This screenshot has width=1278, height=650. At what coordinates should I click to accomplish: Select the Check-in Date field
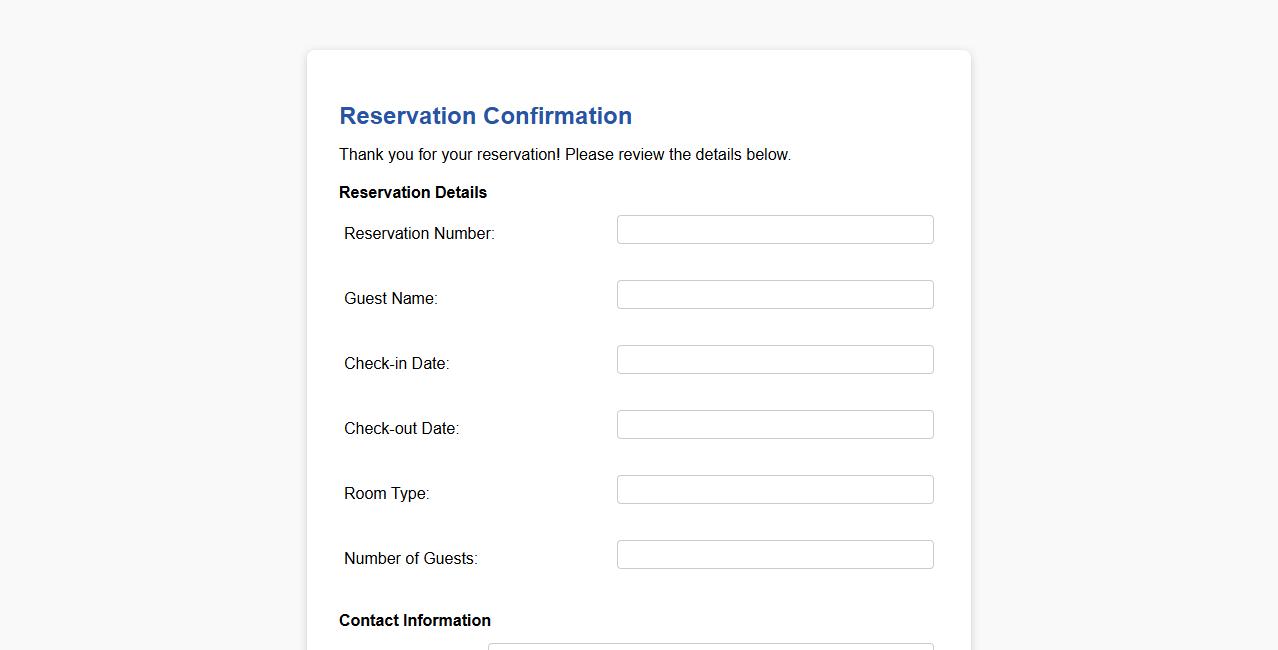coord(775,360)
